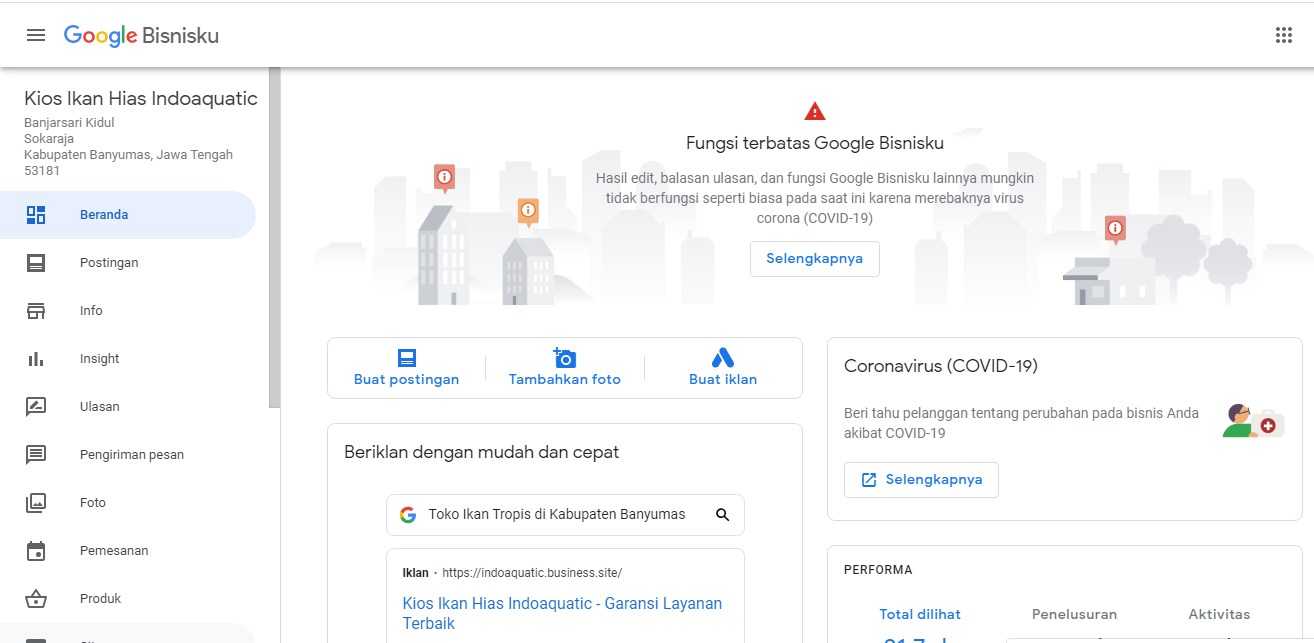Click the red warning triangle icon
Screen dimensions: 1314x643
coord(815,111)
